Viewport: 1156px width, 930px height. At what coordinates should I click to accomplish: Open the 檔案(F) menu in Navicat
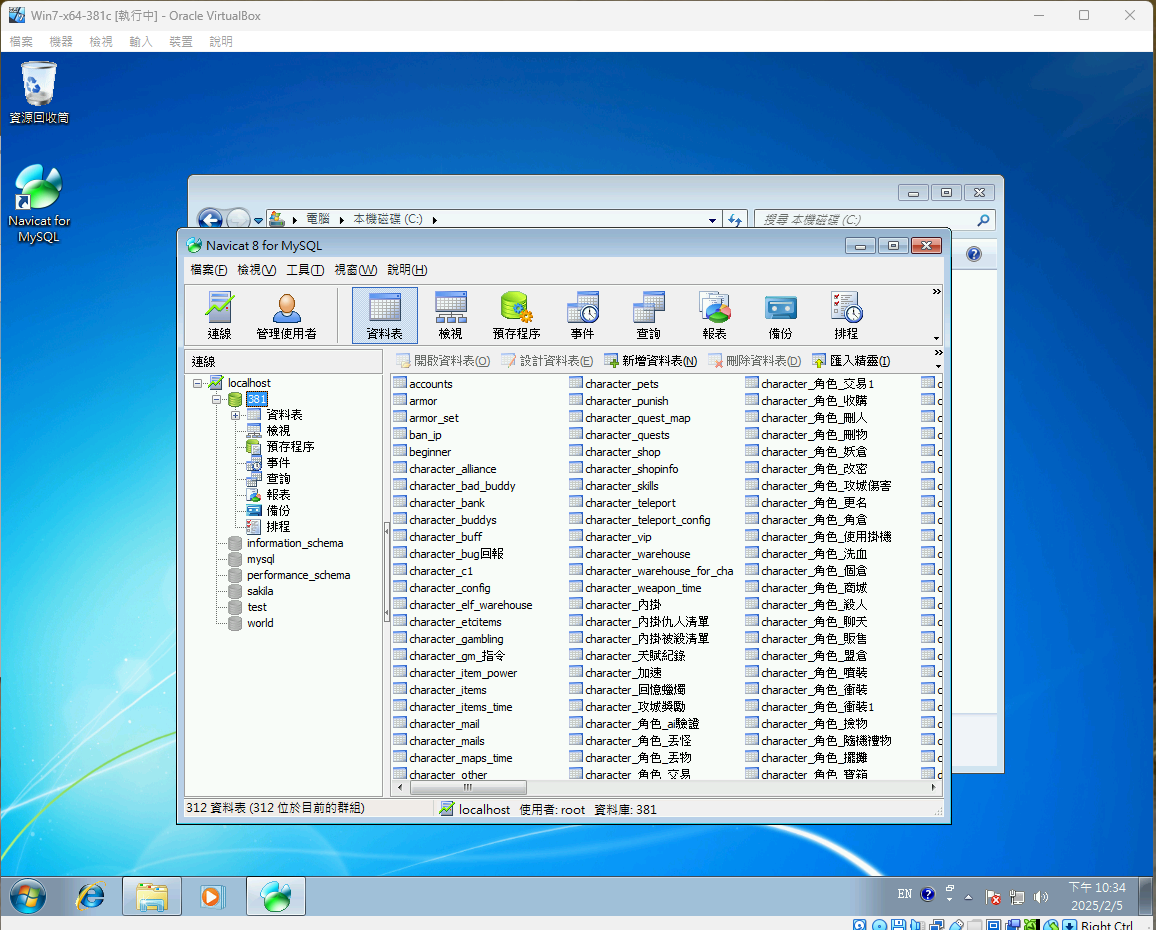[x=209, y=270]
